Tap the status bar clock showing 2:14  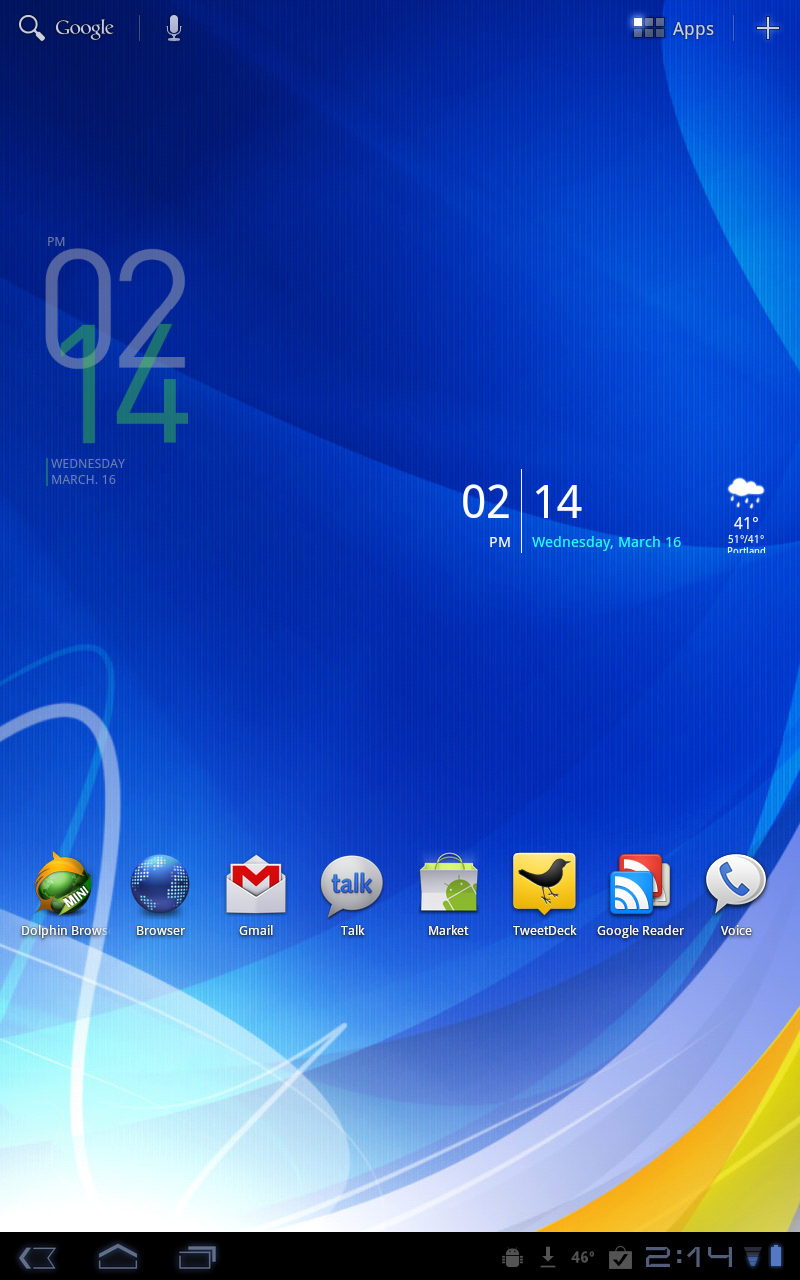coord(689,1257)
